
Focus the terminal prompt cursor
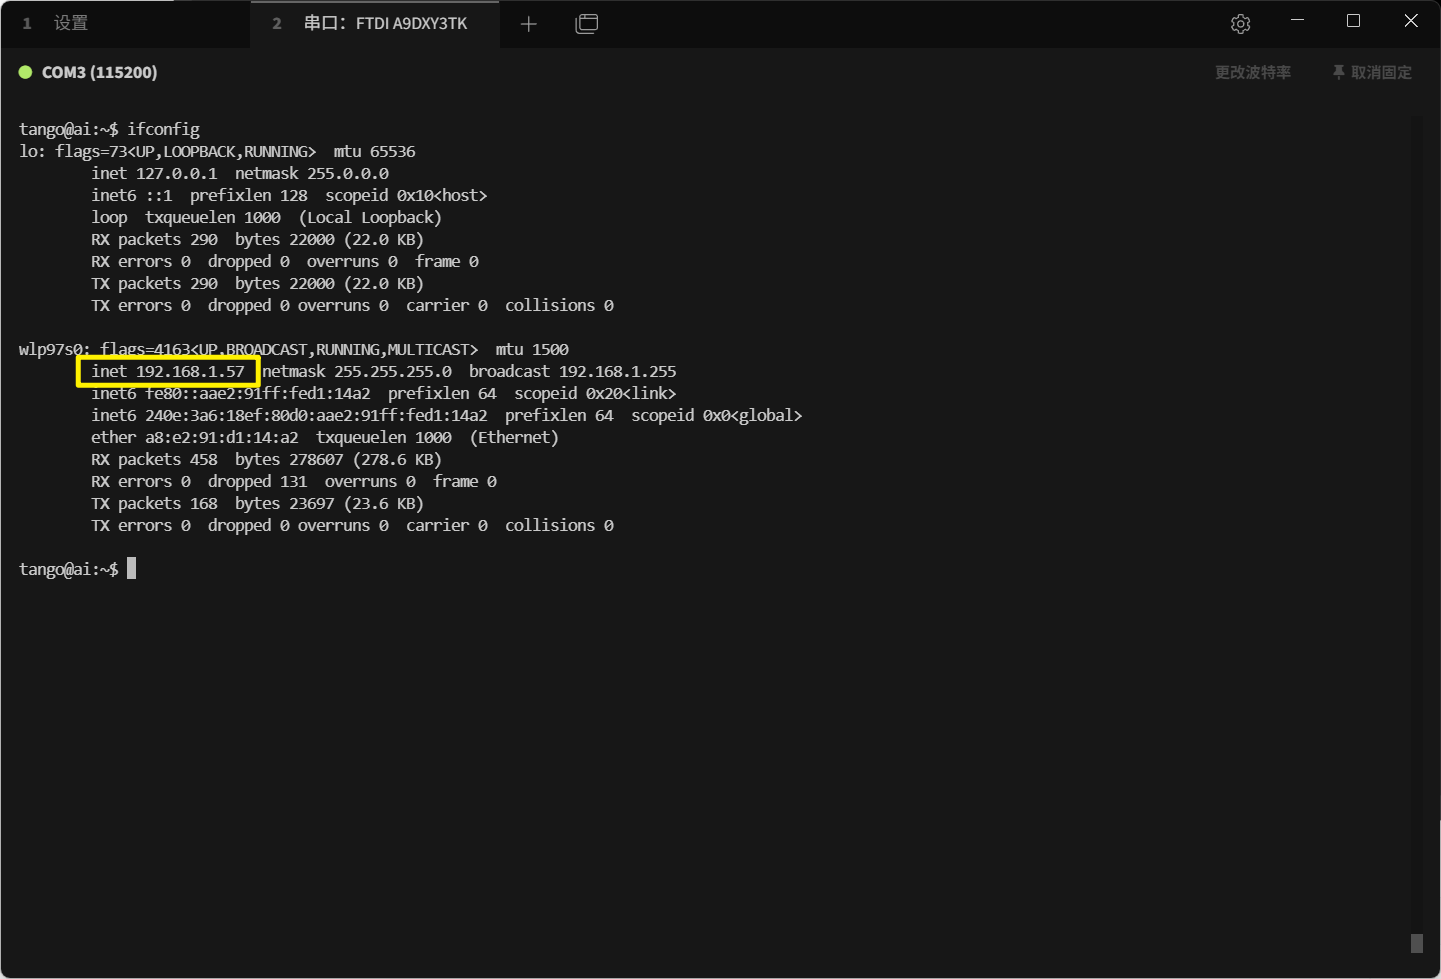point(131,569)
